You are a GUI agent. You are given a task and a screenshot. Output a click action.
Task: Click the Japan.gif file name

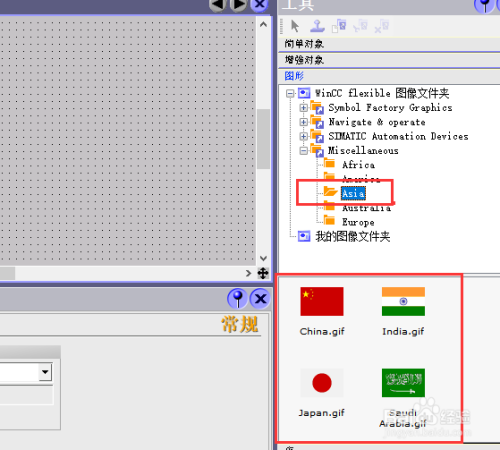[322, 413]
